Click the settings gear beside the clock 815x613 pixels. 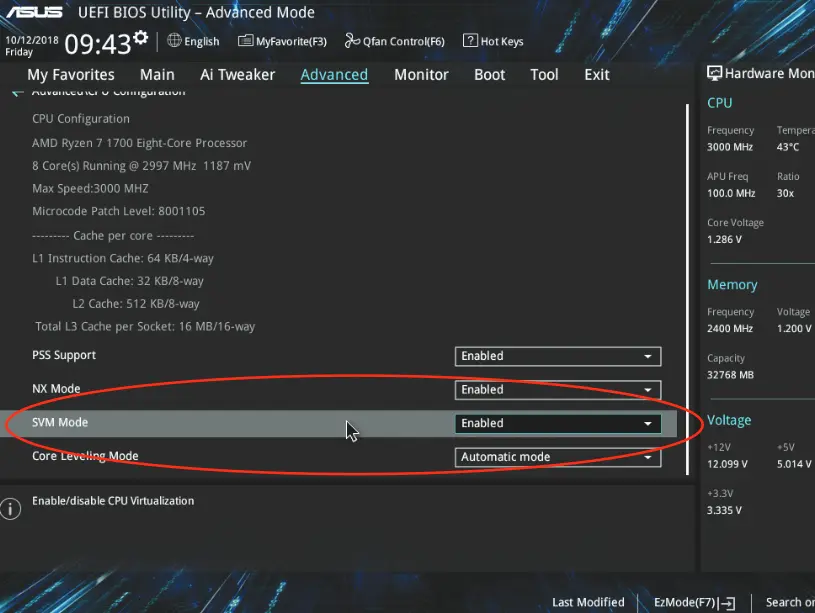139,39
